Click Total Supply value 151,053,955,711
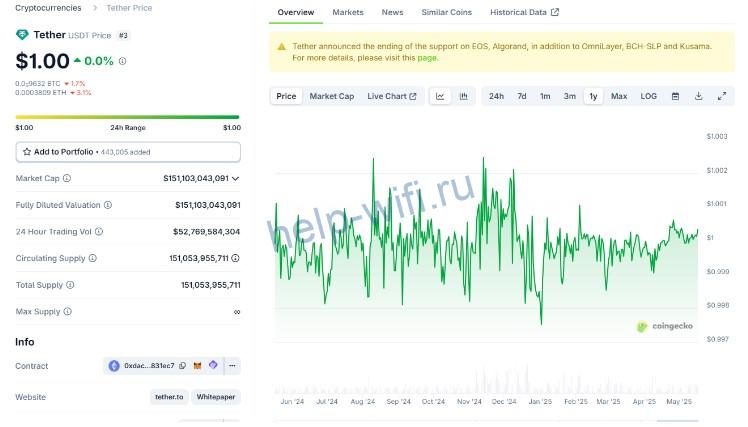The width and height of the screenshot is (748, 427). coord(210,285)
